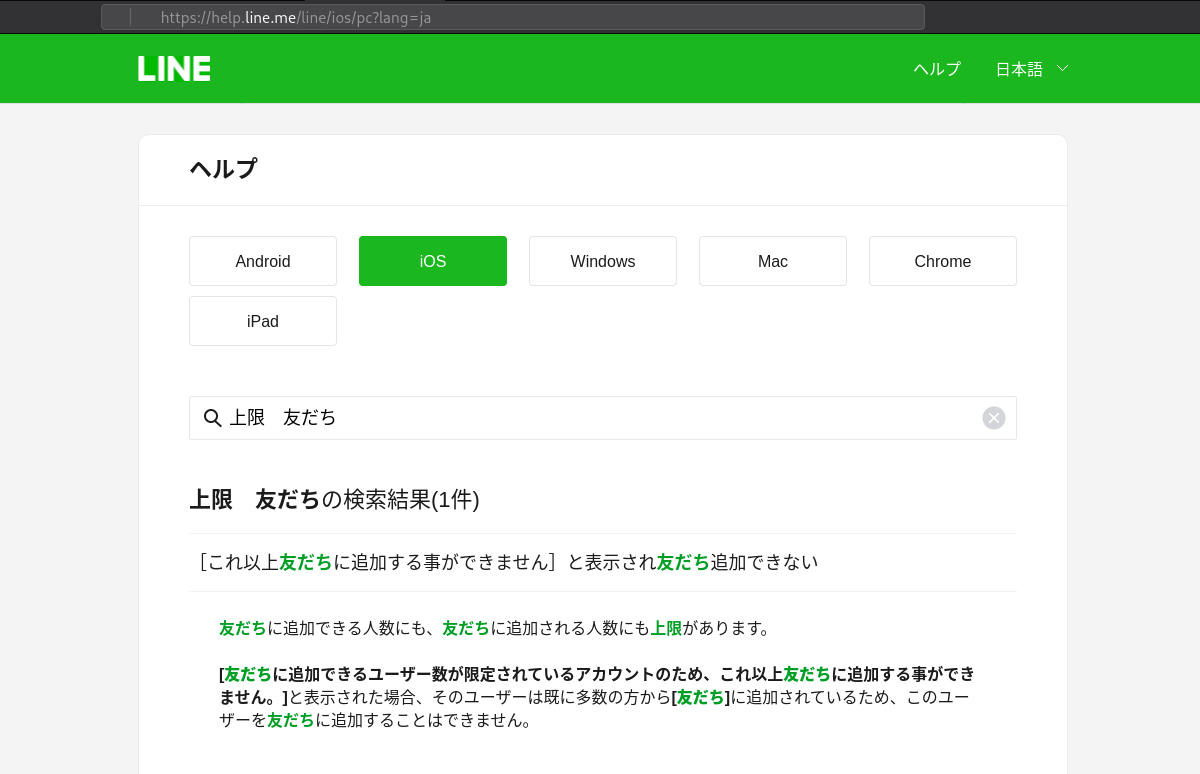The image size is (1200, 774).
Task: Open the 日本語 language dropdown
Action: [x=1018, y=68]
